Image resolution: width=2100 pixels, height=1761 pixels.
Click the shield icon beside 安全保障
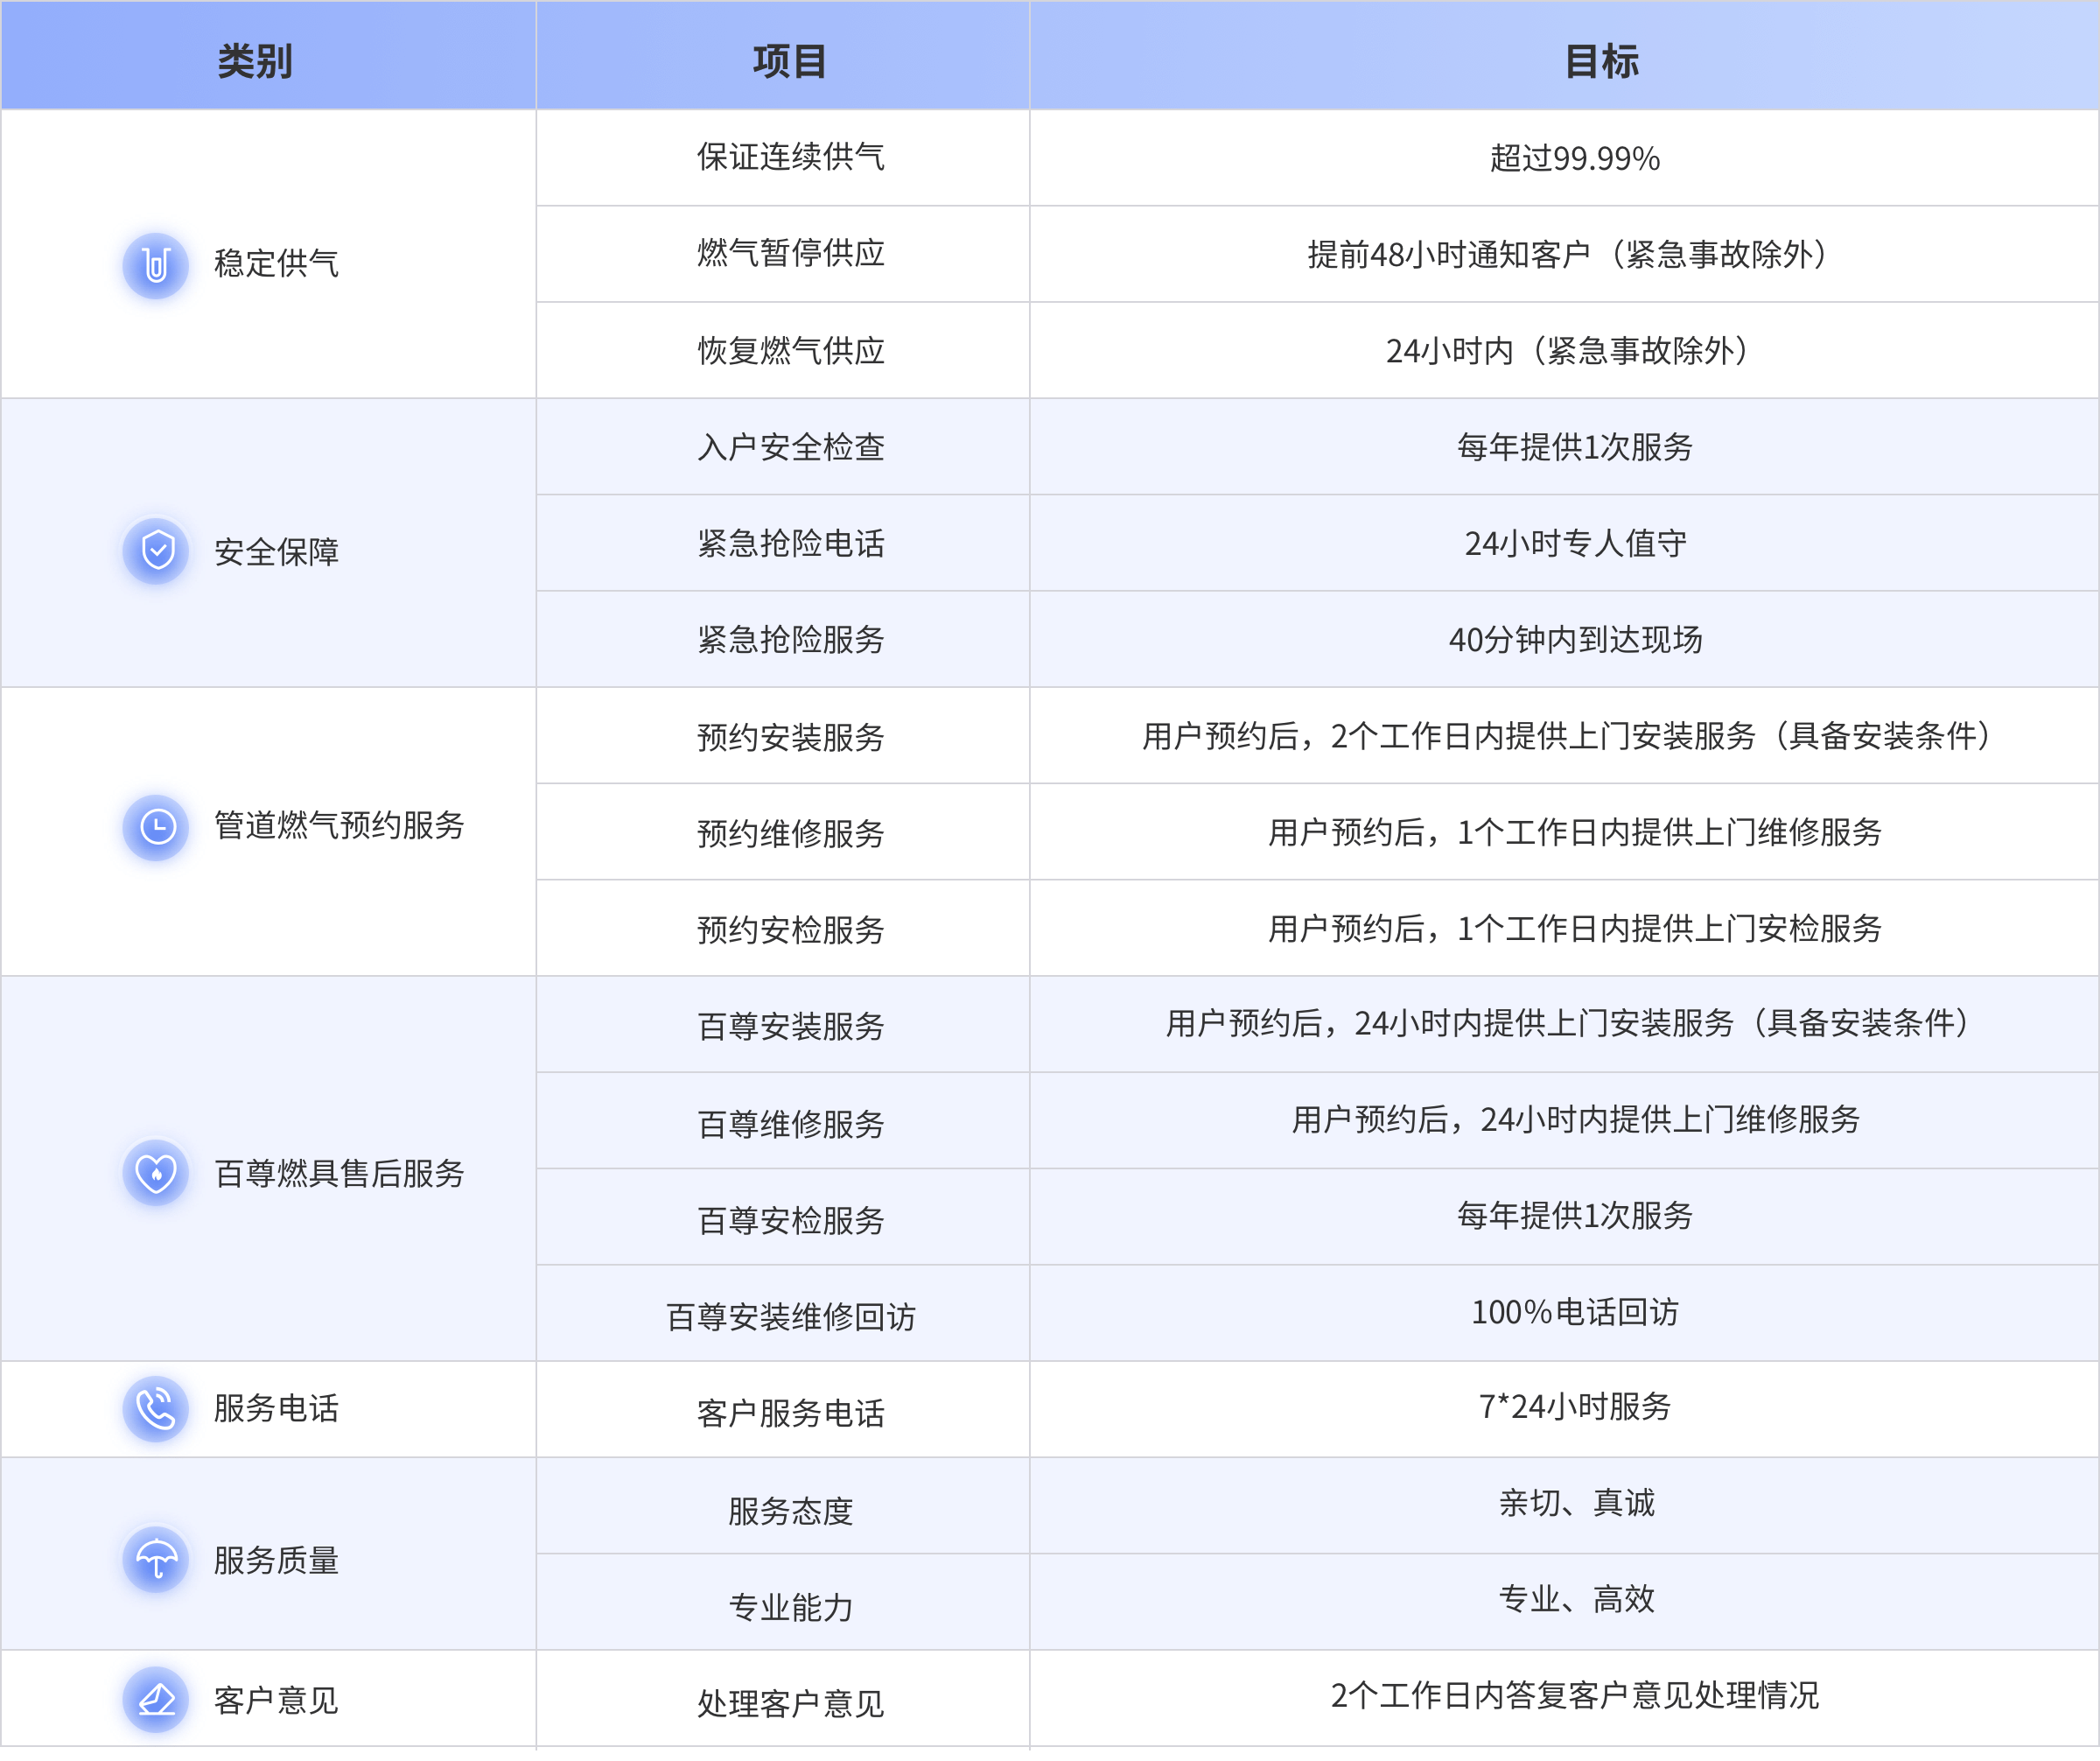(156, 551)
